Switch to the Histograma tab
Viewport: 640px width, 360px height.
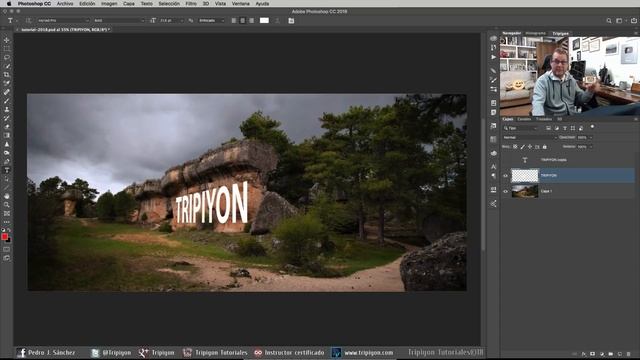pyautogui.click(x=536, y=33)
